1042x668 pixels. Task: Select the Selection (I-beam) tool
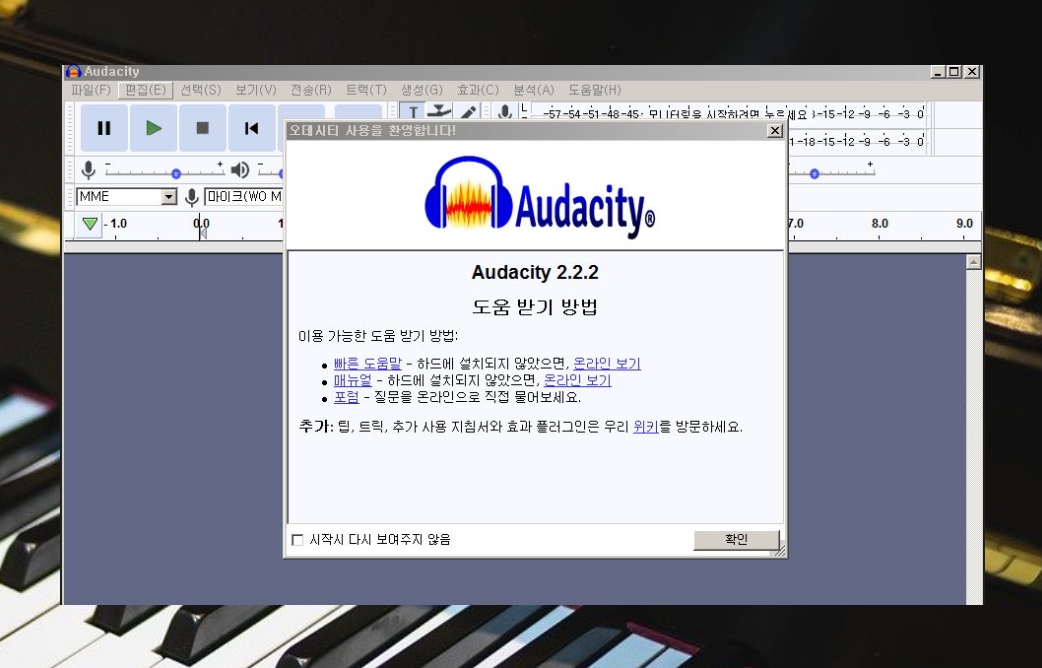click(413, 111)
